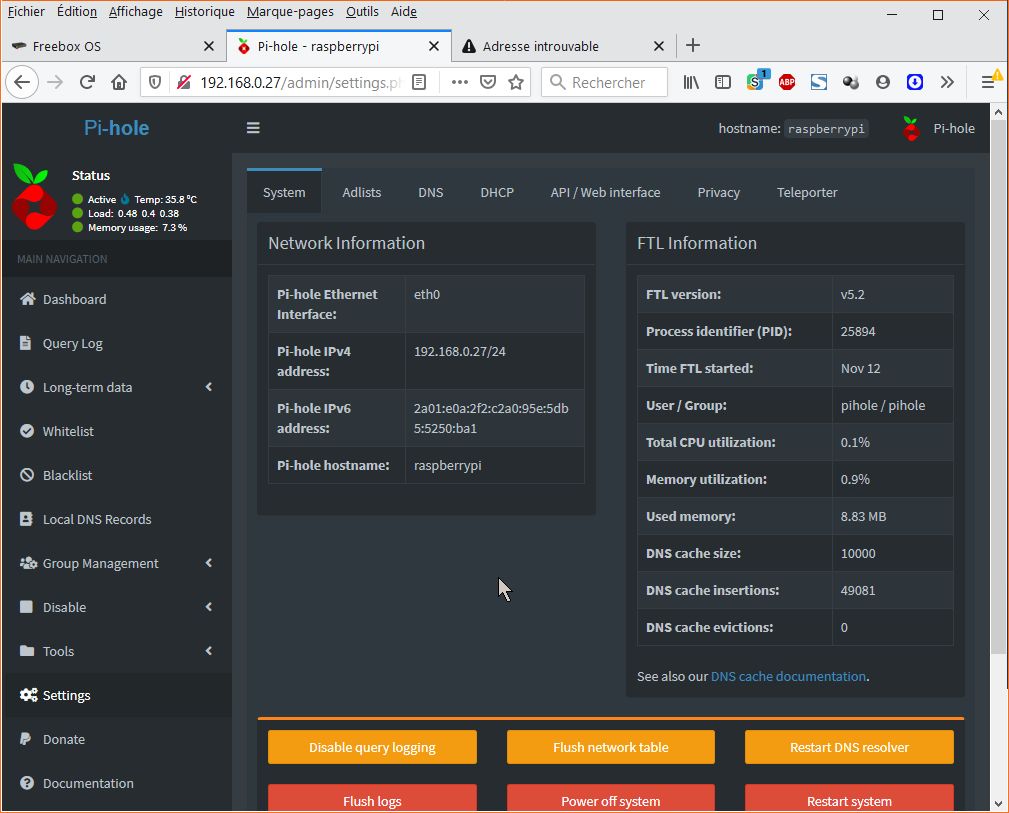
Task: Switch to the DNS settings tab
Action: pyautogui.click(x=430, y=192)
